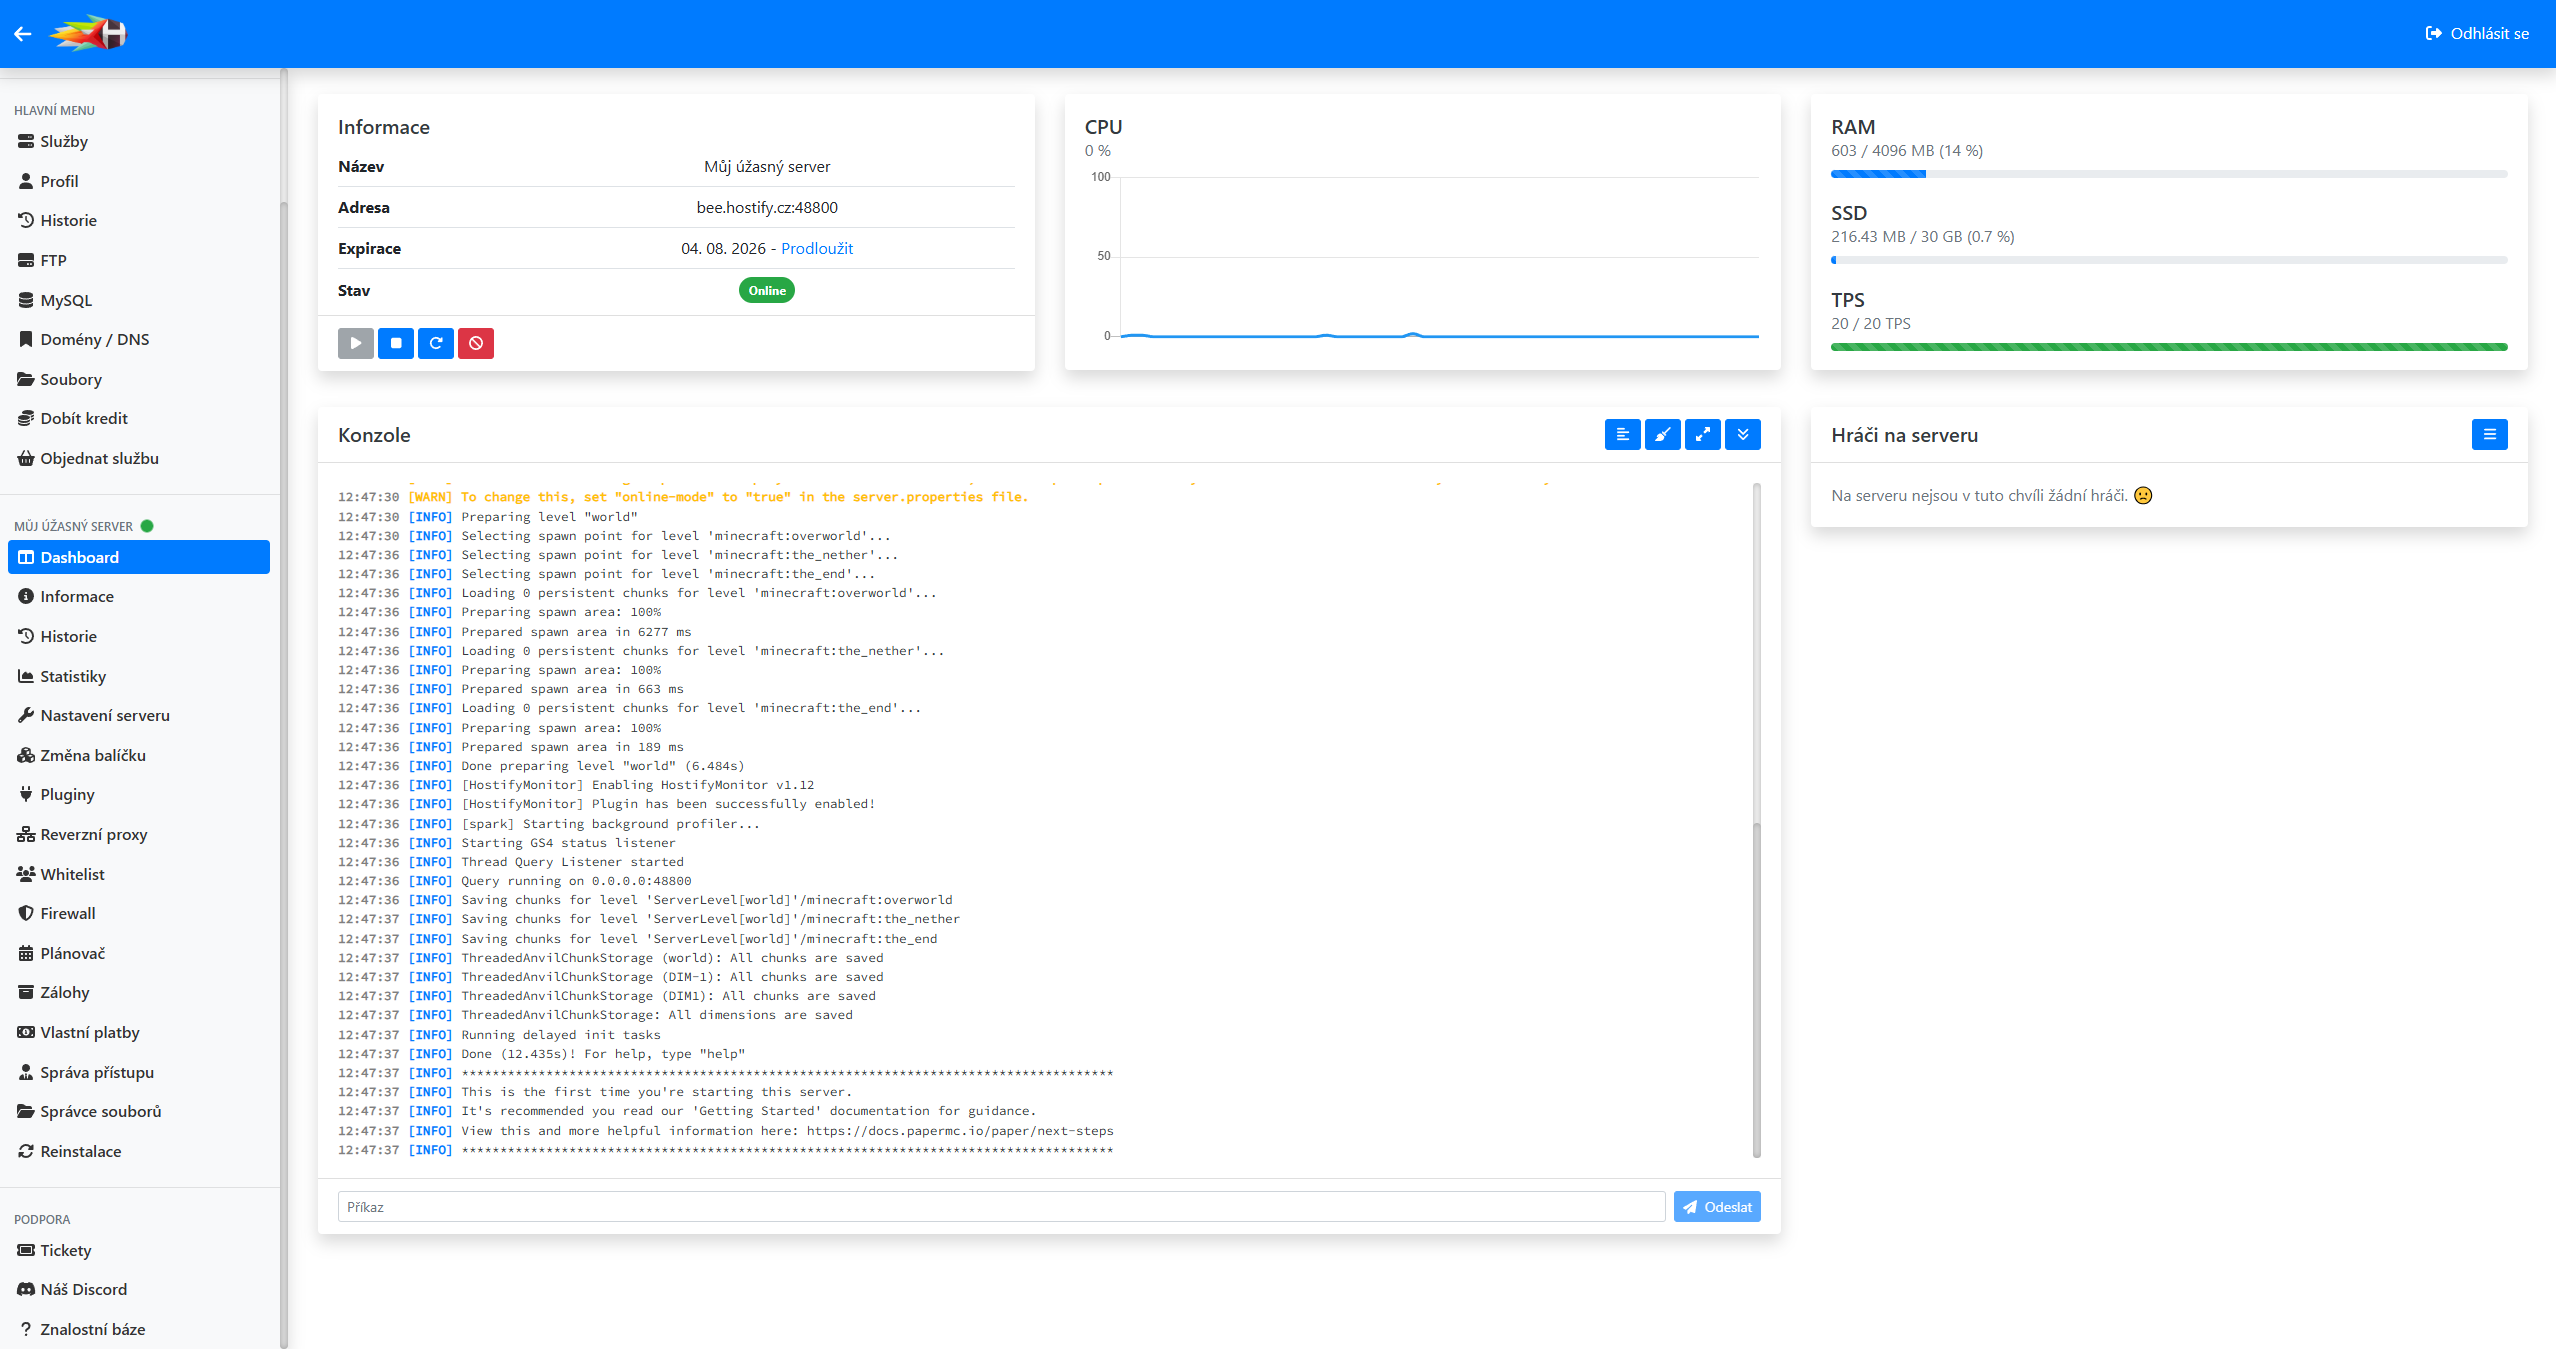This screenshot has width=2556, height=1349.
Task: Click the Konzole panel heading
Action: pyautogui.click(x=374, y=435)
